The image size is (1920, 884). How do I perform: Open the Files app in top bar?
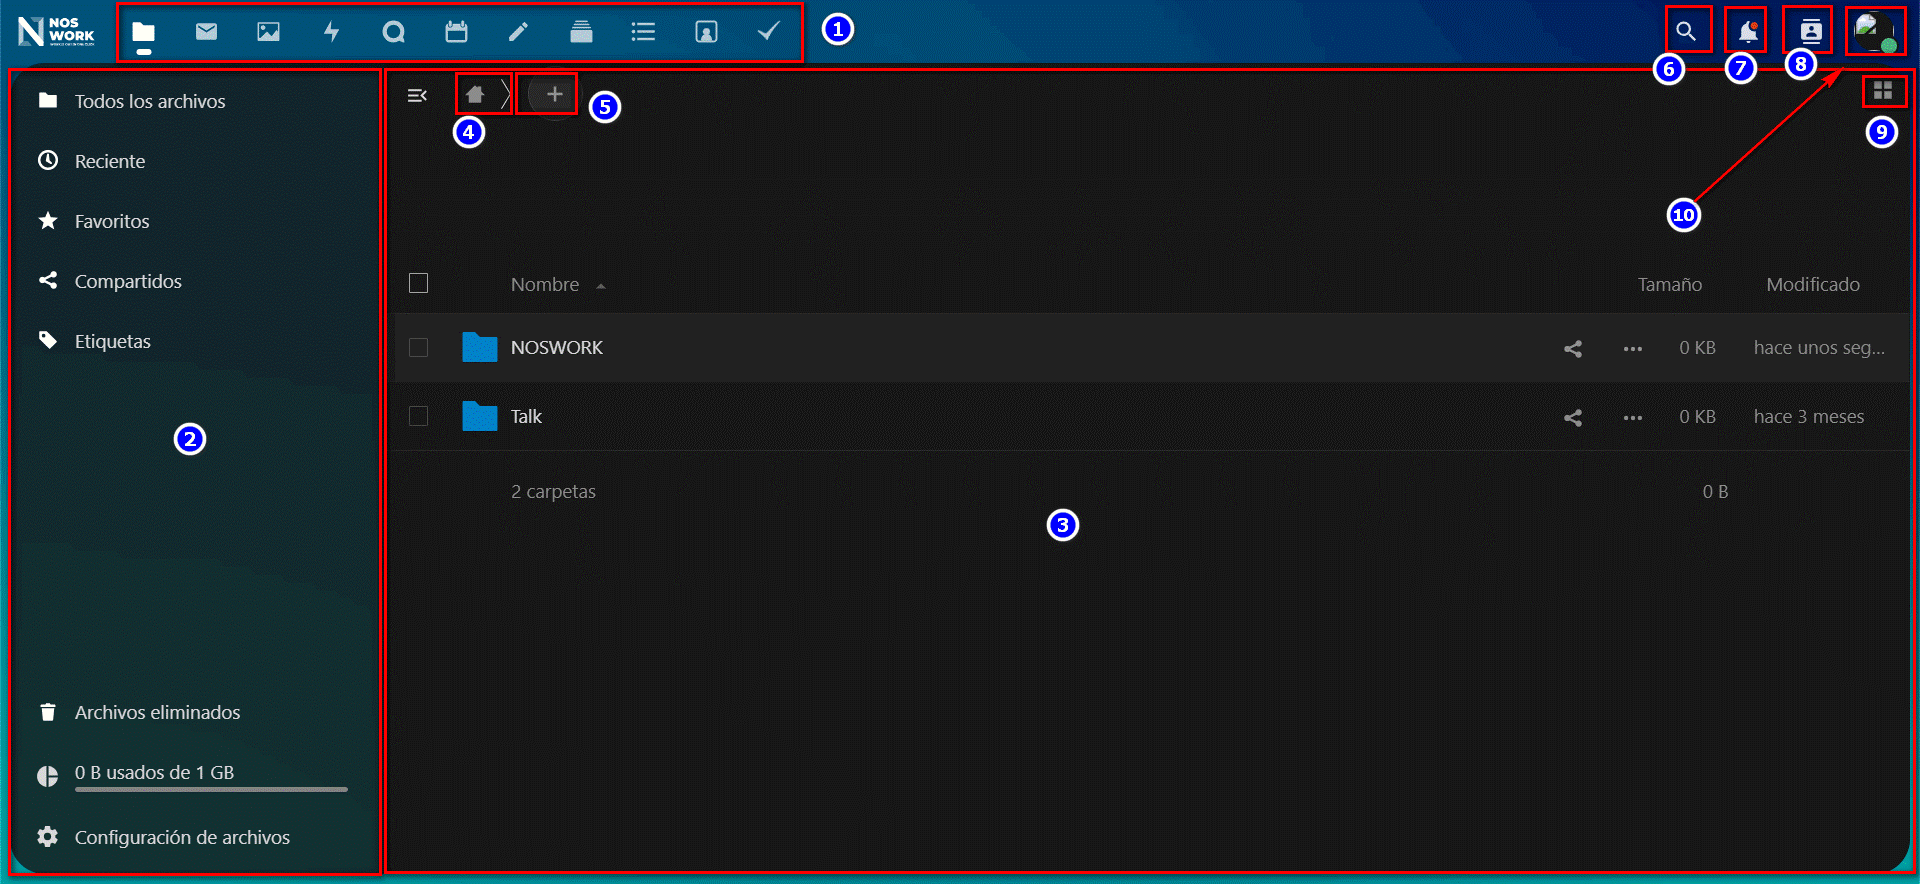coord(144,32)
